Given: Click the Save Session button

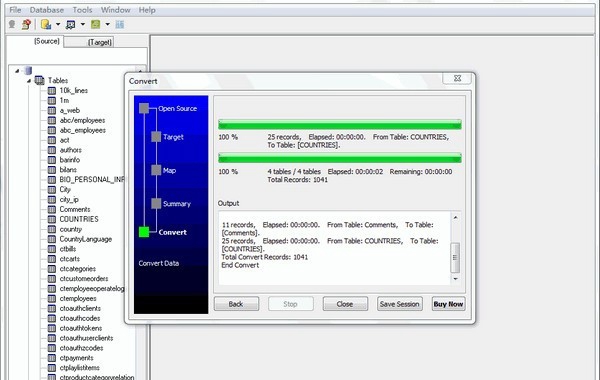Looking at the screenshot, I should [x=399, y=304].
